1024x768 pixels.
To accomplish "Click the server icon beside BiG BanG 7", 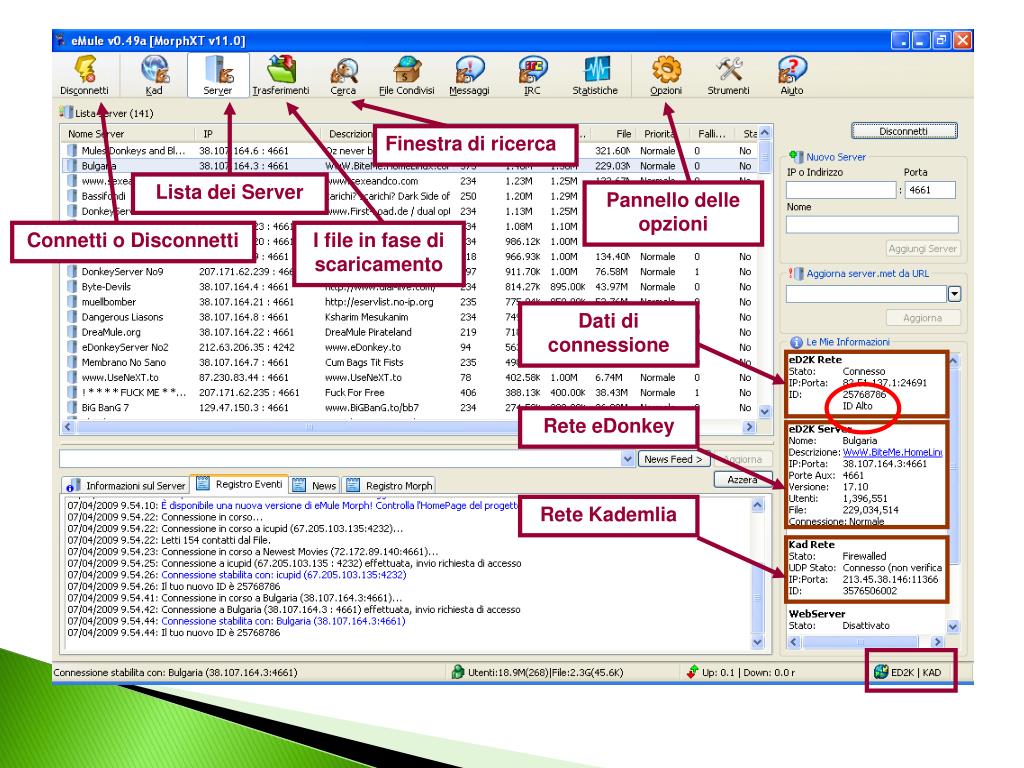I will coord(72,408).
